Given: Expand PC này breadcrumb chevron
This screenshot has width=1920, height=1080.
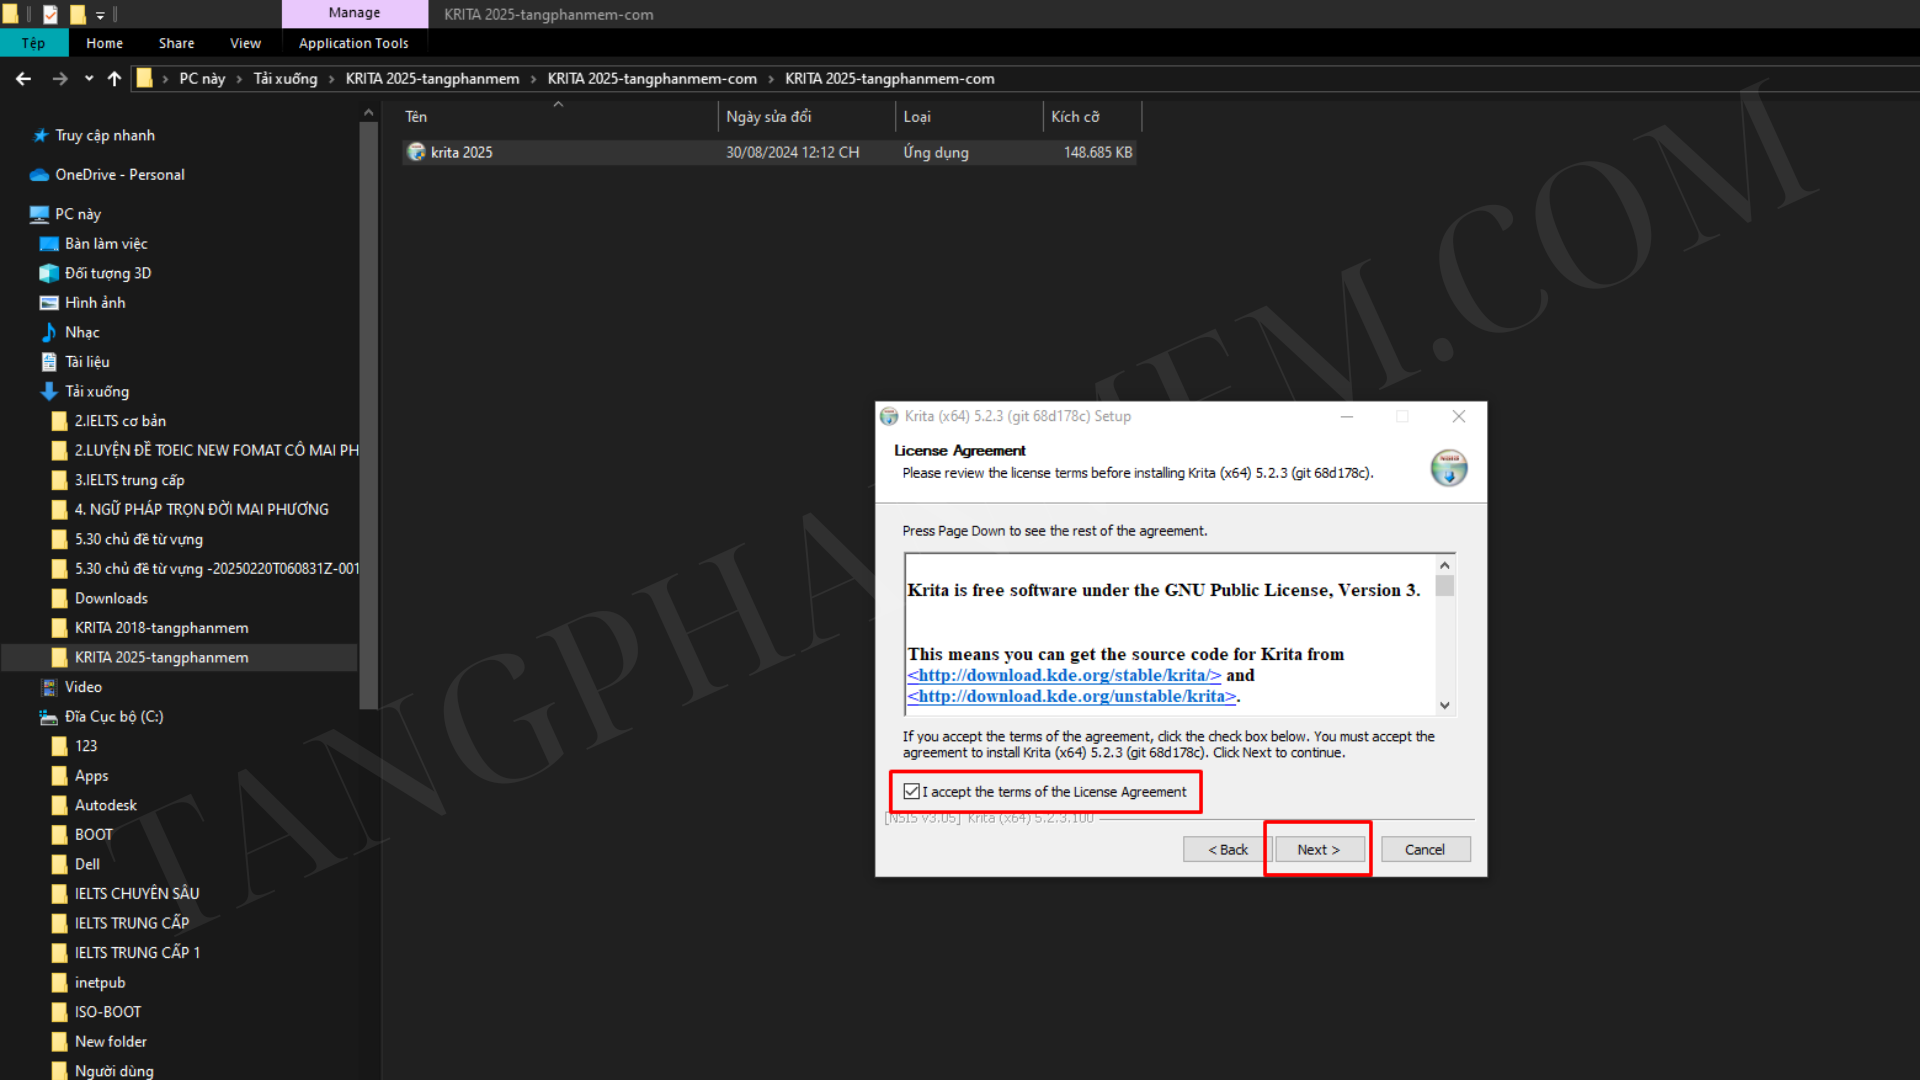Looking at the screenshot, I should (x=240, y=79).
